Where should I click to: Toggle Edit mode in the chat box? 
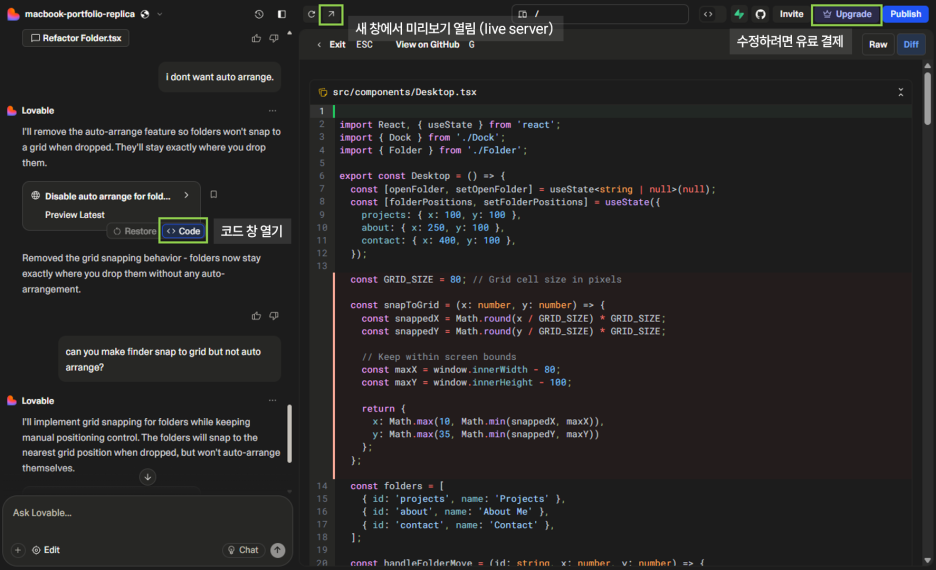click(x=46, y=550)
